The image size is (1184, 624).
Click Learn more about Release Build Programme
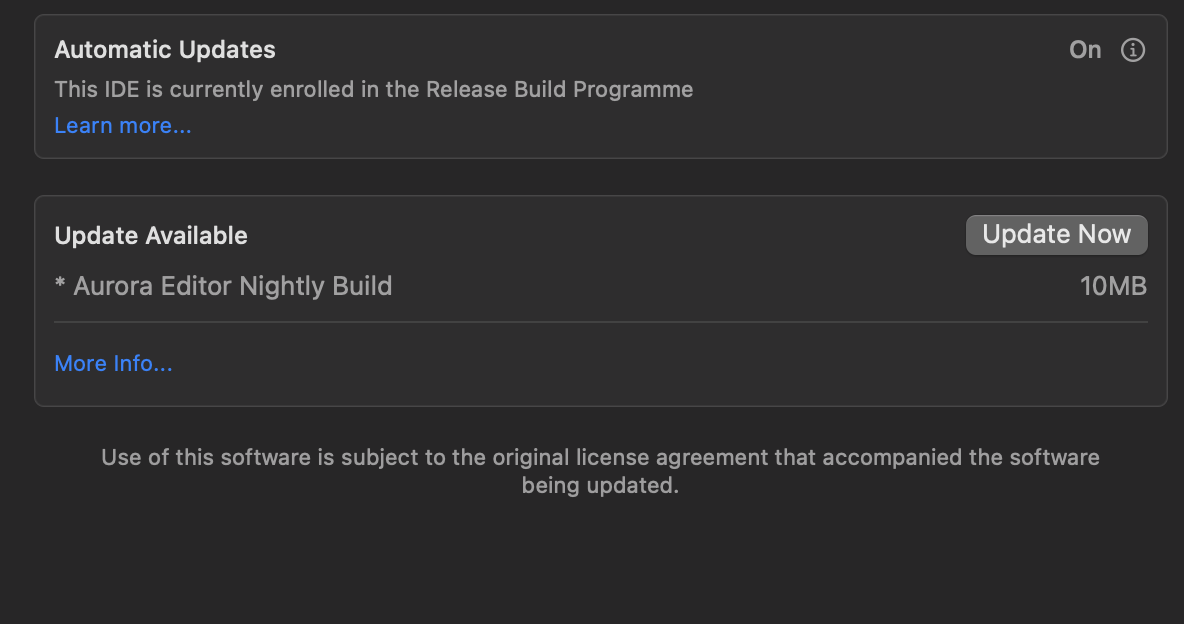122,125
